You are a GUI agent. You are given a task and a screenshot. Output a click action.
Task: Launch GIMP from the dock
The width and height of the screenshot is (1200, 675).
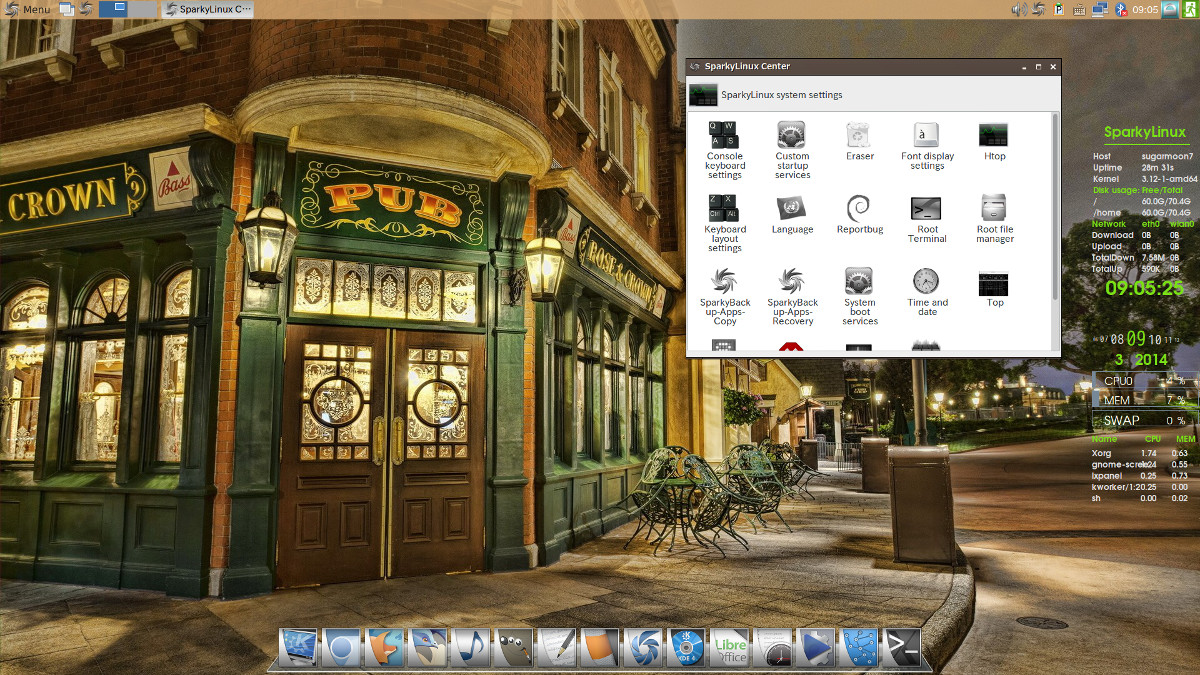coord(513,648)
